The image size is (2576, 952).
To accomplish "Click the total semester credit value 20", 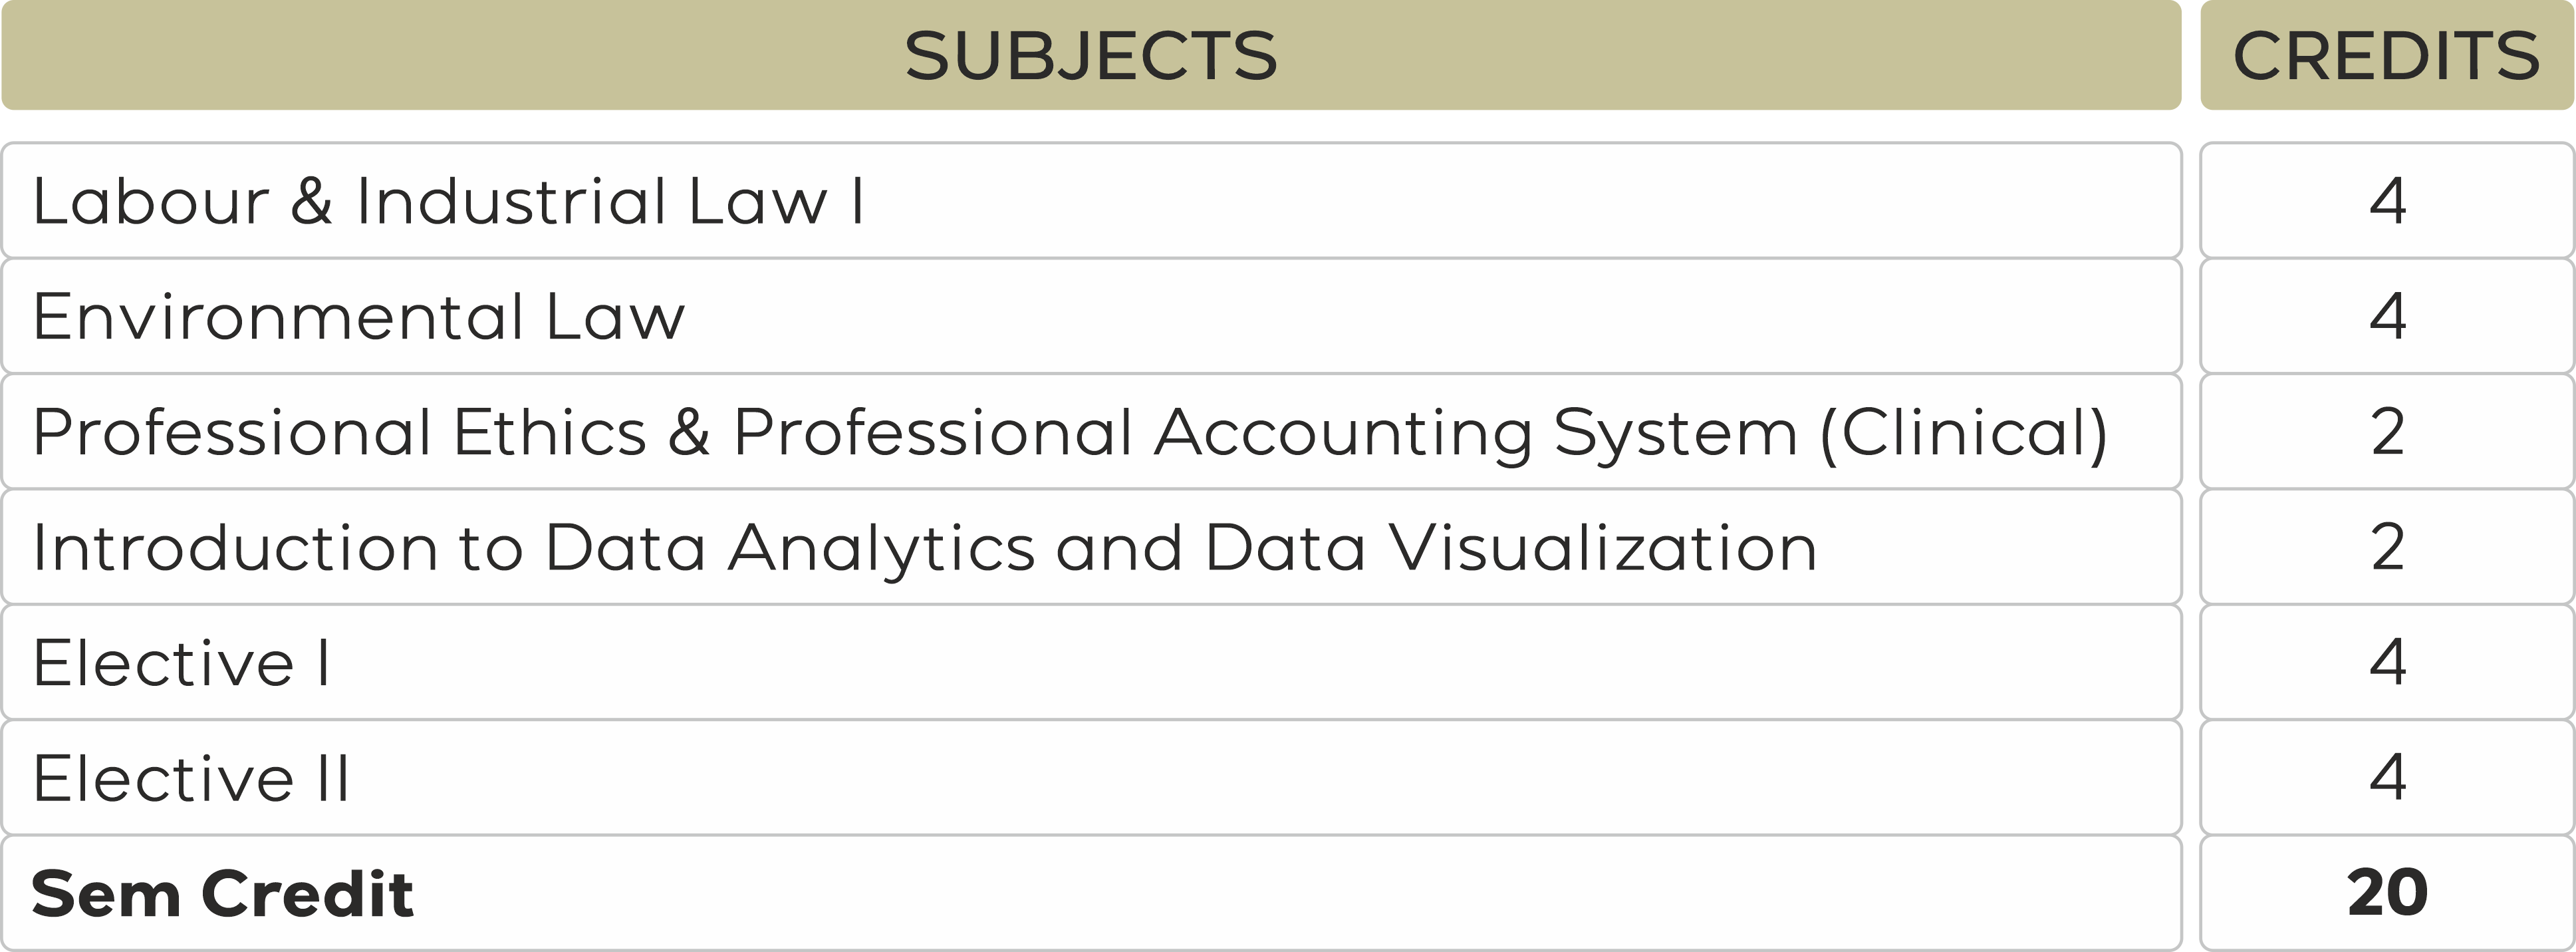I will (x=2387, y=894).
